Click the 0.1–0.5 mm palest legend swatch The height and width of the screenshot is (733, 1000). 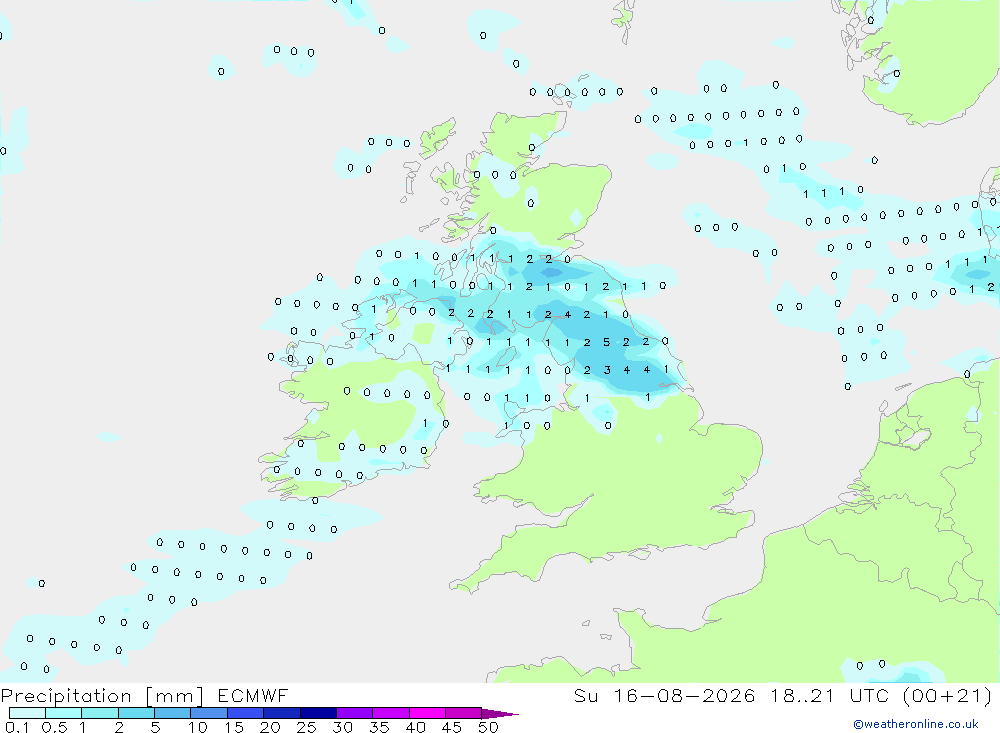click(x=27, y=713)
